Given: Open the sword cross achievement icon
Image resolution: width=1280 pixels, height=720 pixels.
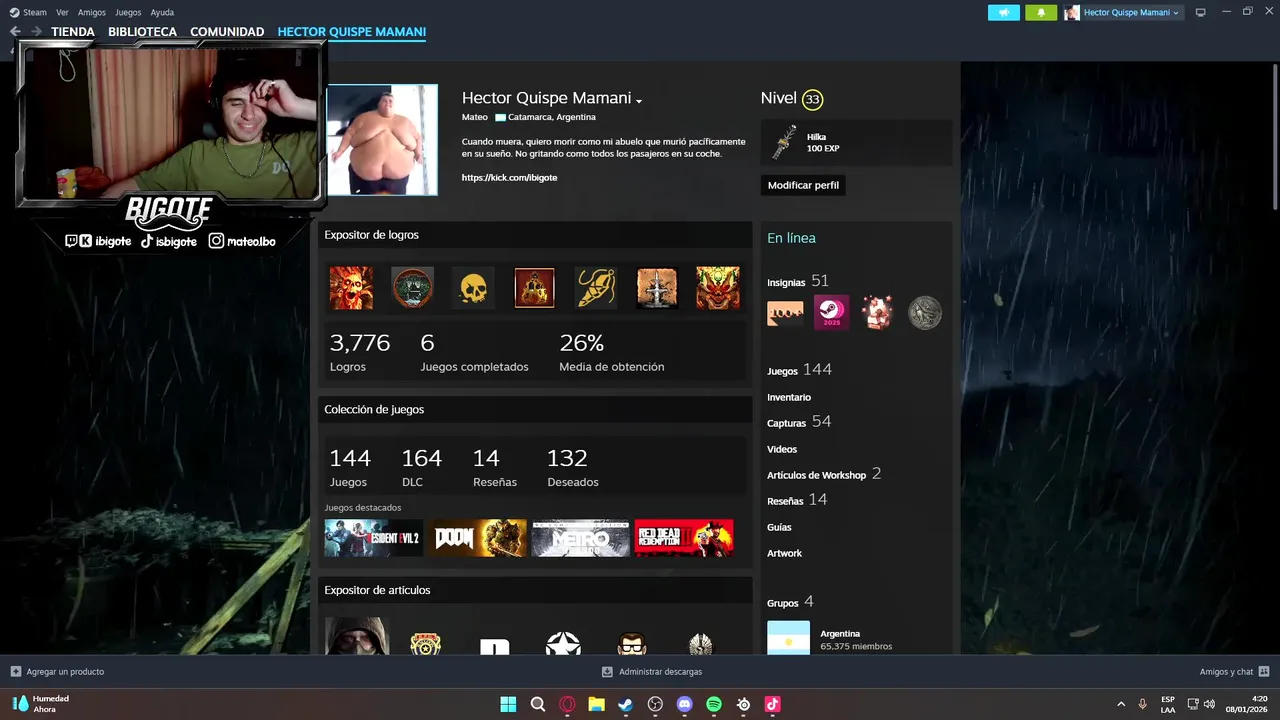Looking at the screenshot, I should click(657, 288).
